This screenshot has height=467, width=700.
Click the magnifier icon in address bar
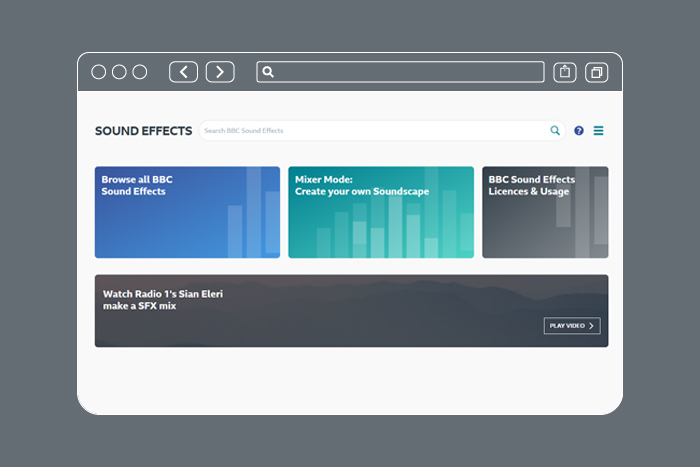(268, 72)
